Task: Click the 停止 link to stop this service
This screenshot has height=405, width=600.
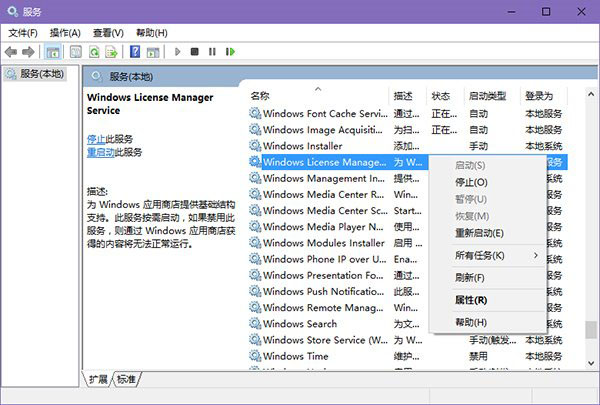Action: tap(96, 139)
